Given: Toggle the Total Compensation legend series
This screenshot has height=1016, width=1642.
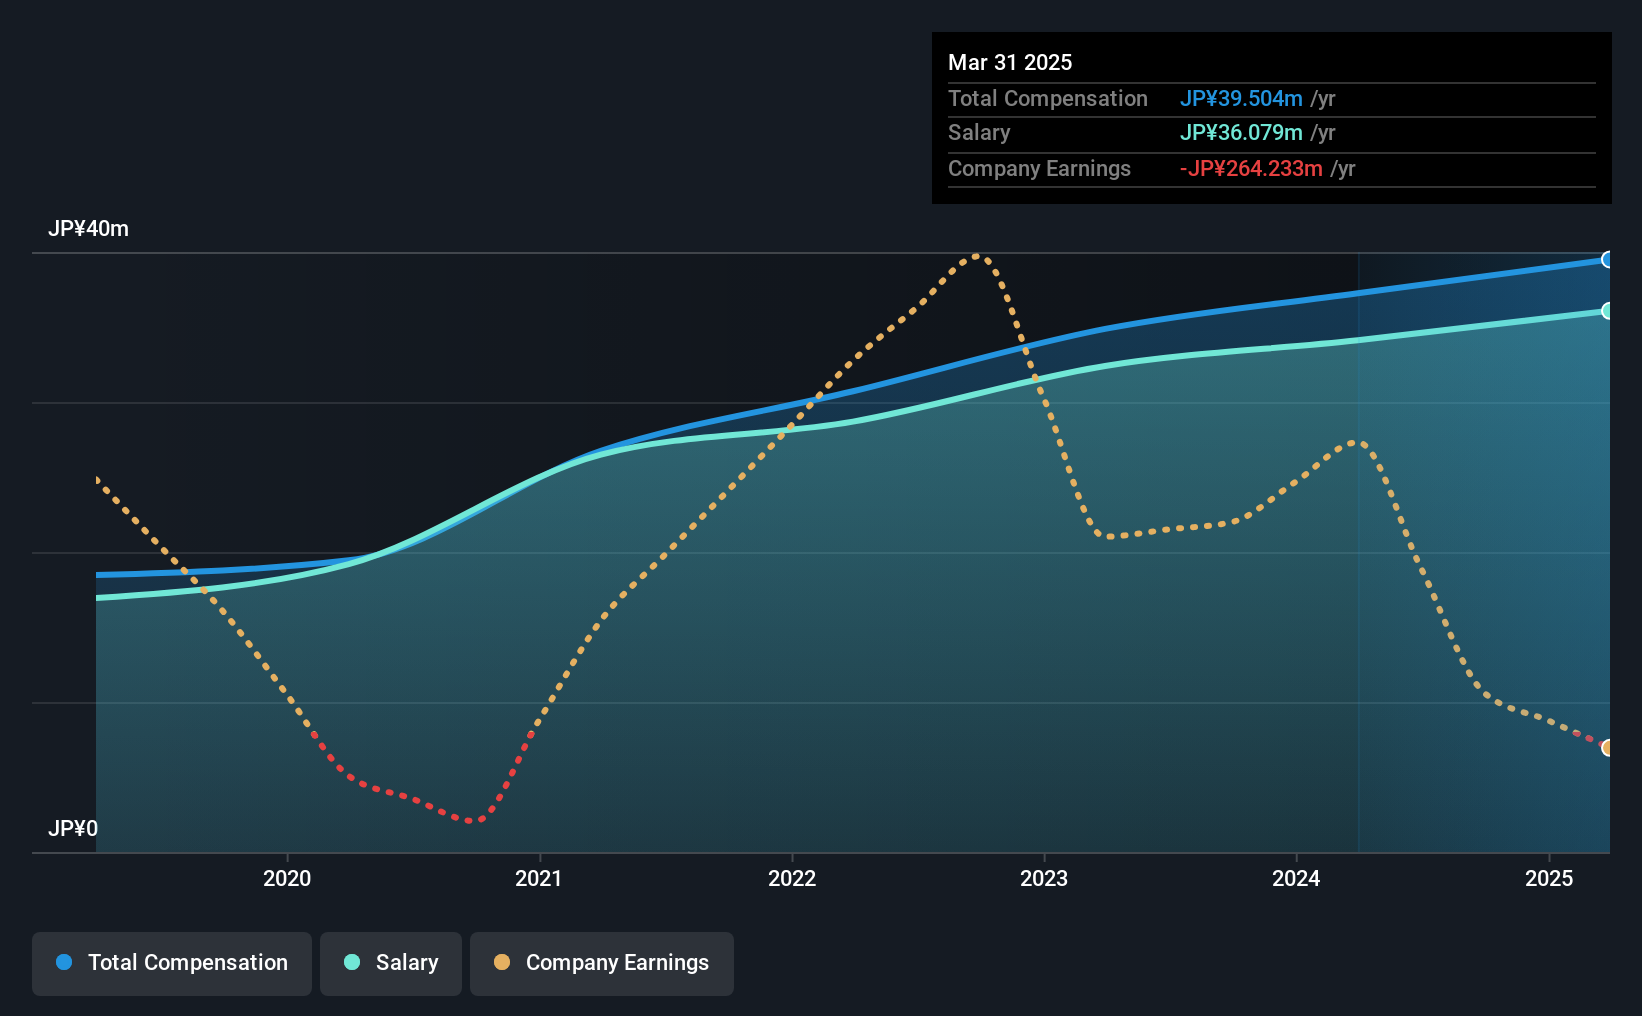Looking at the screenshot, I should coord(172,963).
